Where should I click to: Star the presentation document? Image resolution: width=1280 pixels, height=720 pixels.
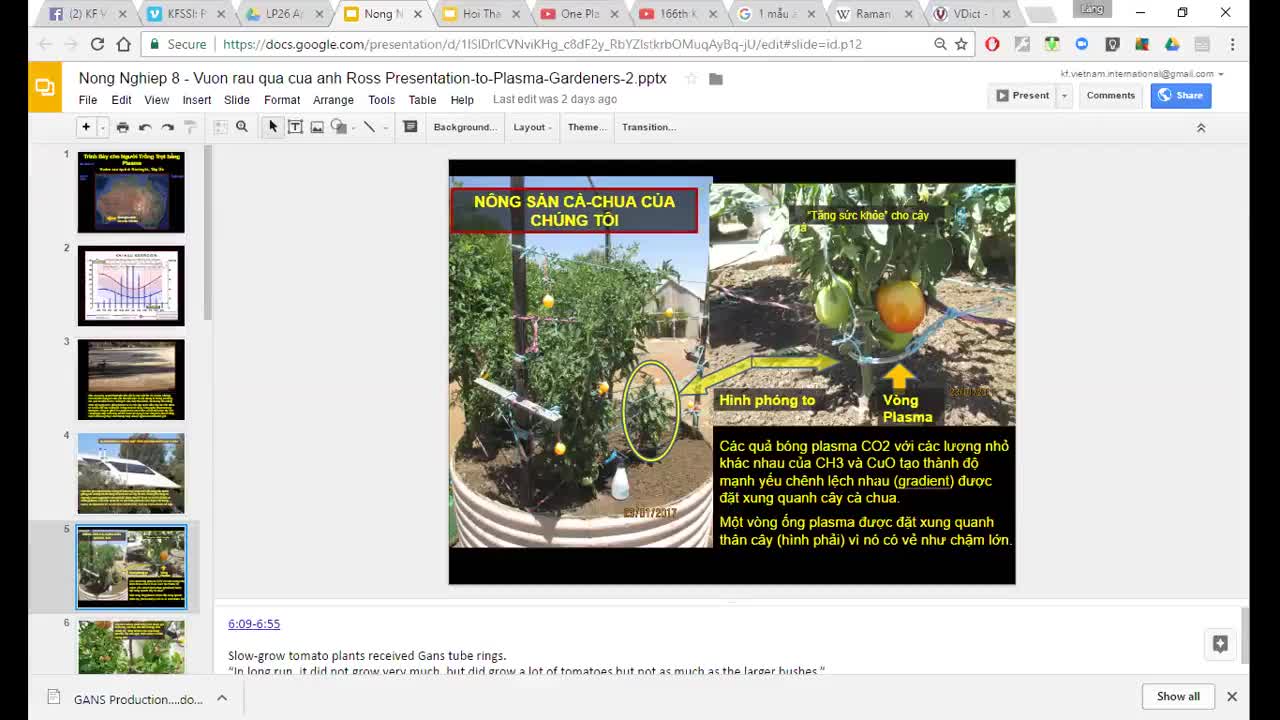(x=691, y=79)
